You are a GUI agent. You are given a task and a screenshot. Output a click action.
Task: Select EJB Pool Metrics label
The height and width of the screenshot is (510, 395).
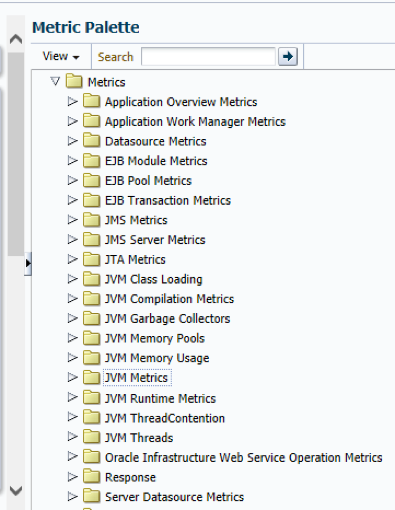pyautogui.click(x=148, y=180)
